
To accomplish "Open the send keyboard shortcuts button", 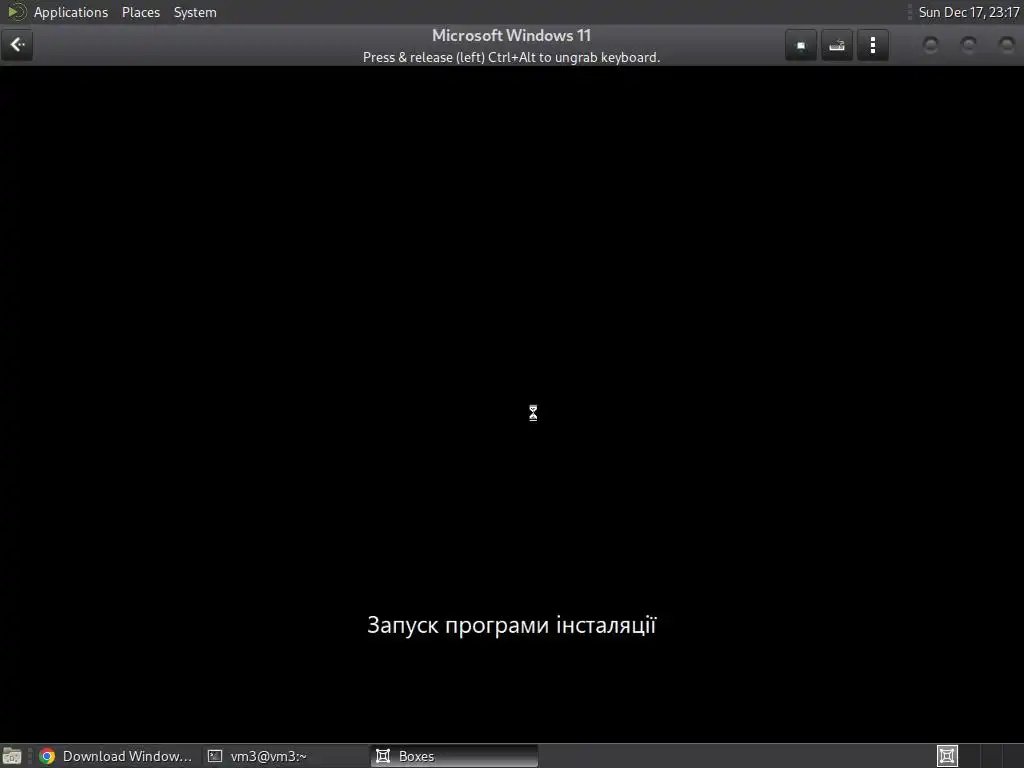I will (837, 45).
